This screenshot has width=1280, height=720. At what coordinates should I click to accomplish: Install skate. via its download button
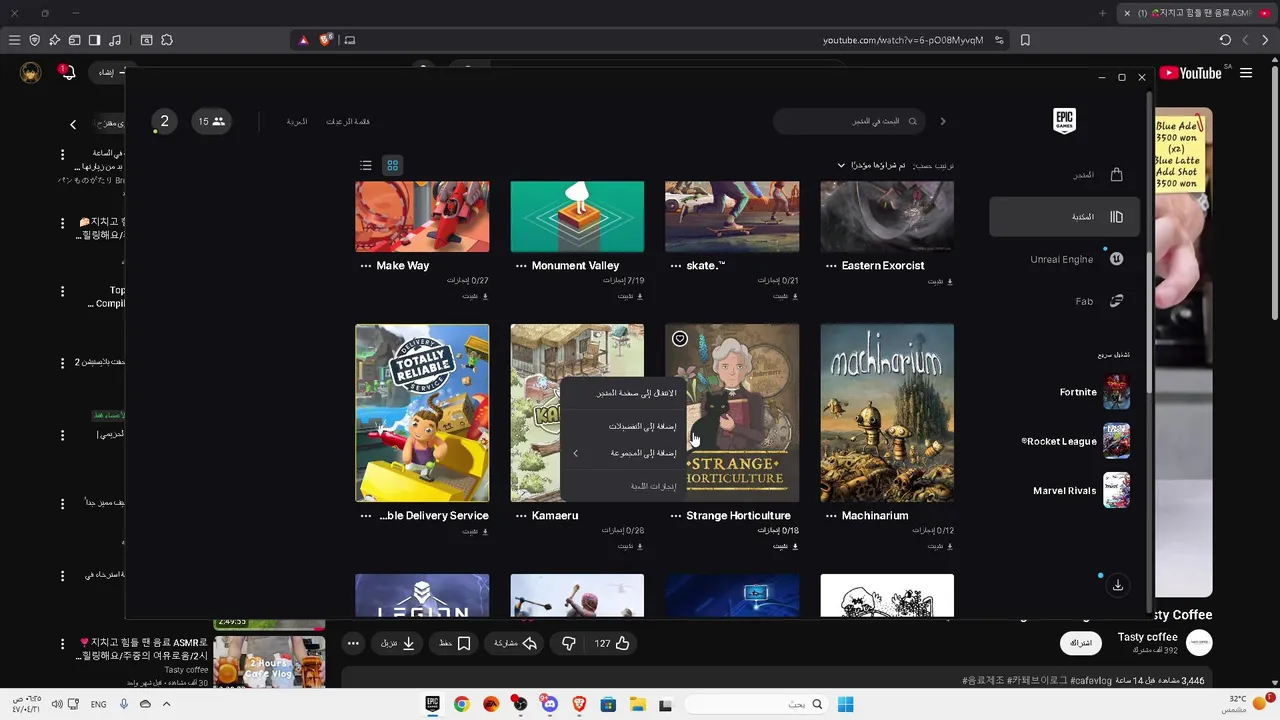pyautogui.click(x=785, y=296)
